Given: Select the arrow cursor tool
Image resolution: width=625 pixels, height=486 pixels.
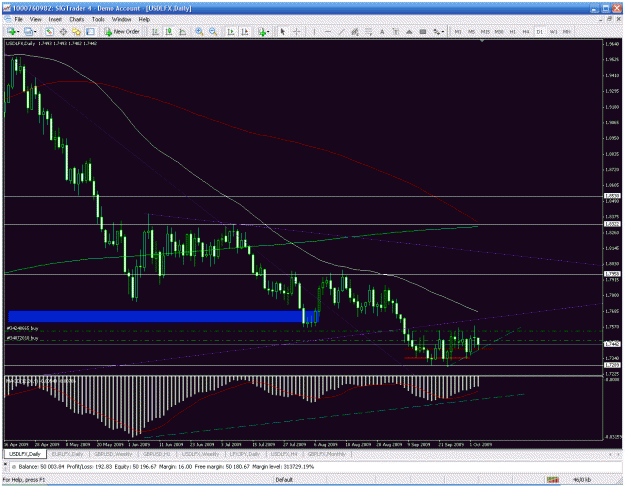Looking at the screenshot, I should pos(283,31).
